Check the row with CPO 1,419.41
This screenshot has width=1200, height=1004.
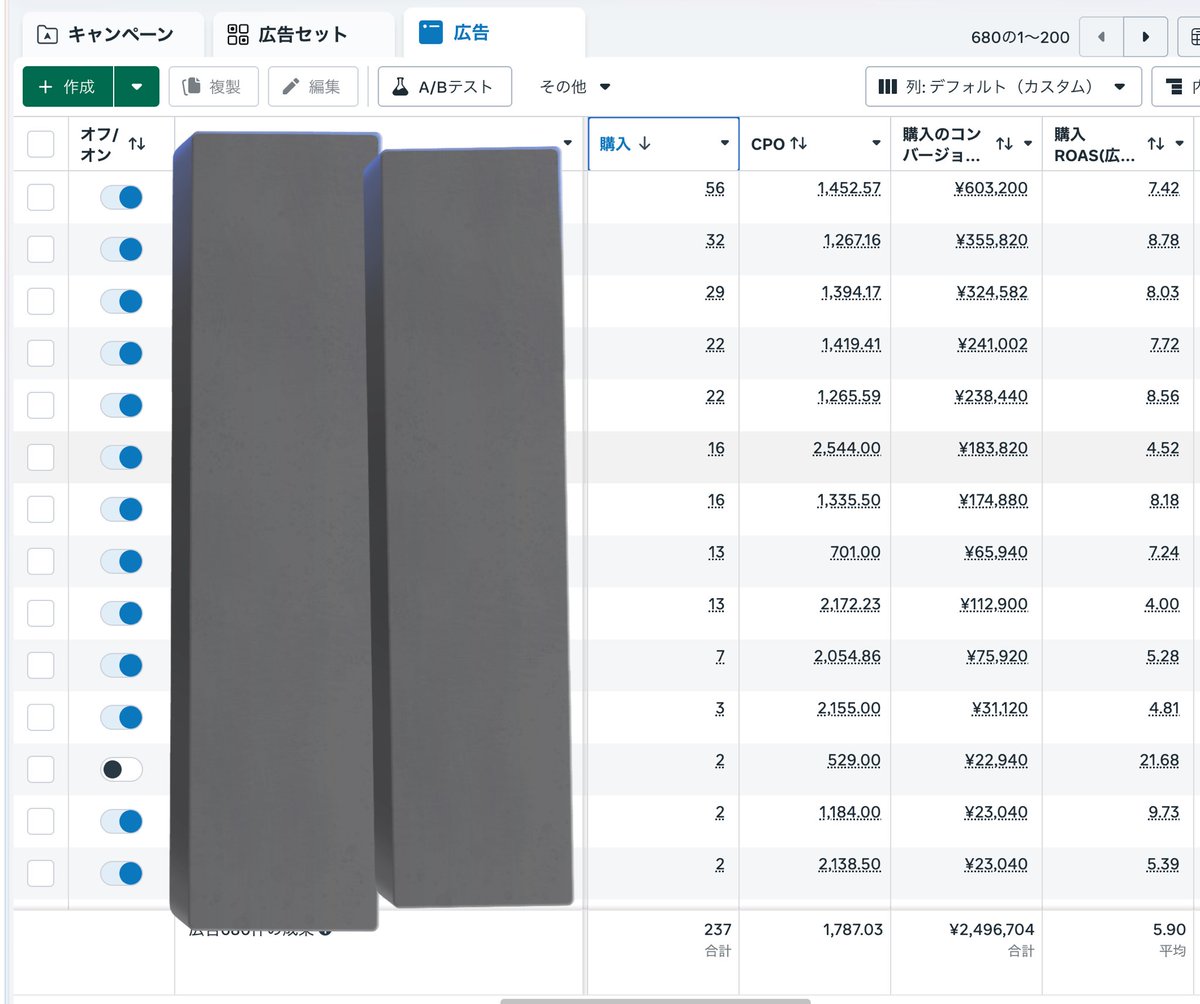tap(40, 353)
